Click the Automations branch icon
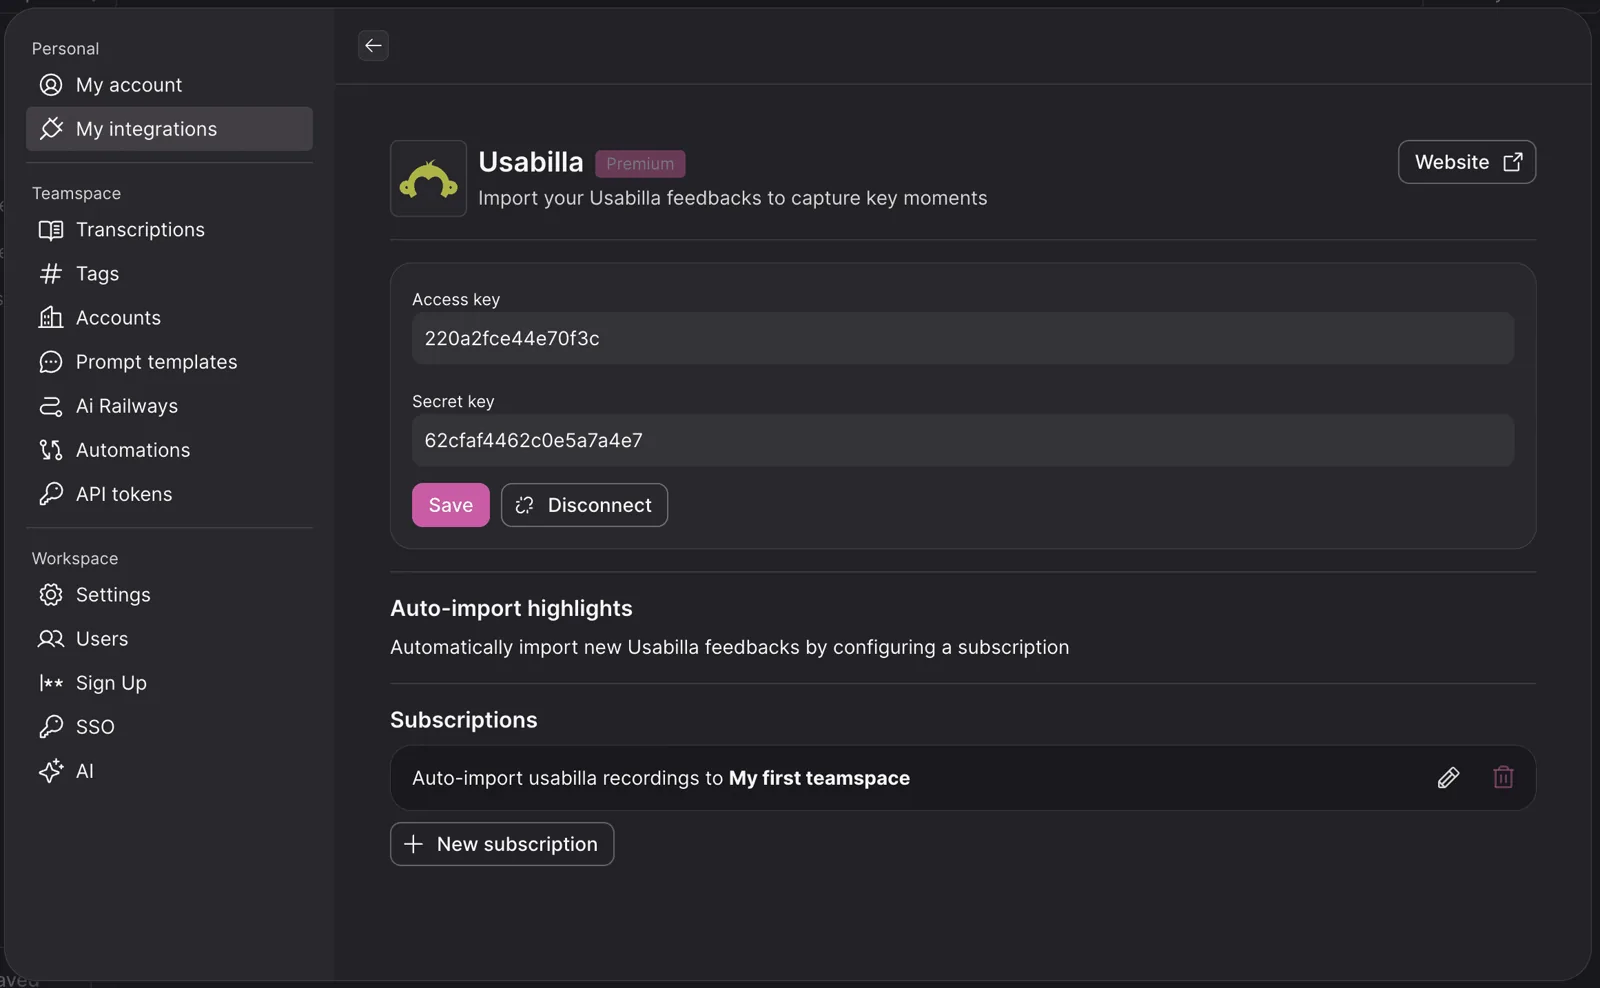The height and width of the screenshot is (988, 1600). click(x=51, y=450)
